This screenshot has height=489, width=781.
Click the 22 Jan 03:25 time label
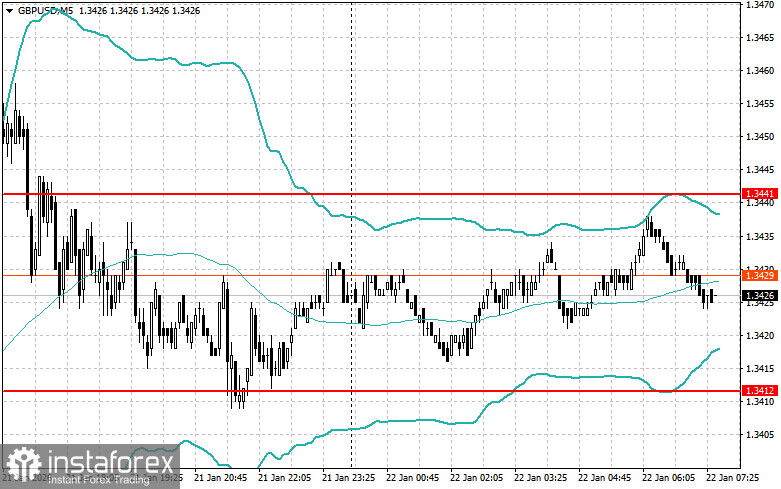click(540, 478)
